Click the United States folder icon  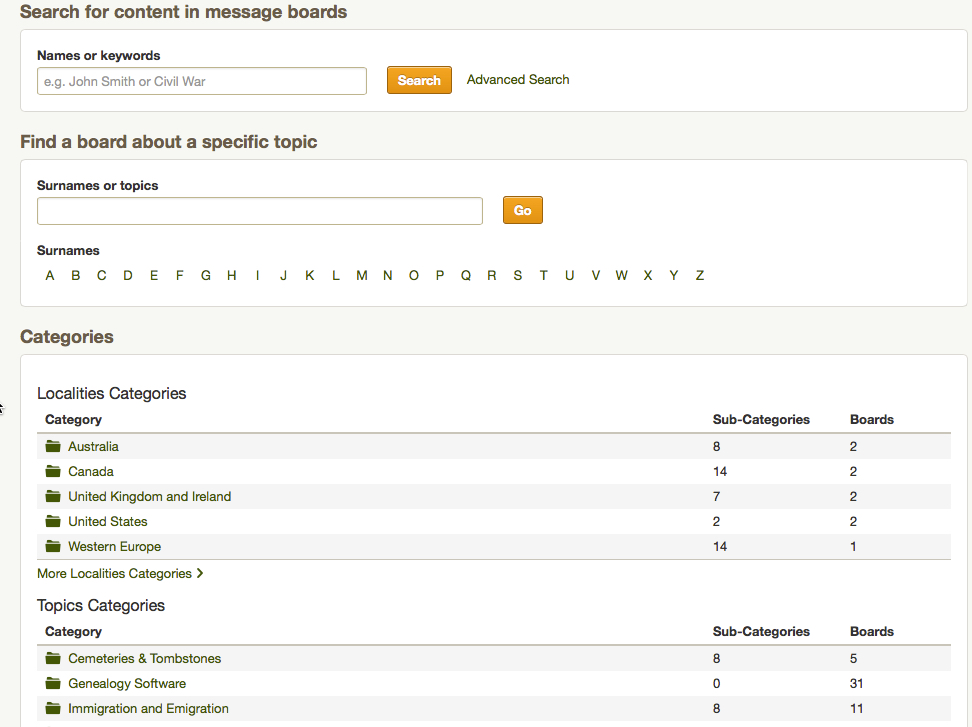click(53, 521)
